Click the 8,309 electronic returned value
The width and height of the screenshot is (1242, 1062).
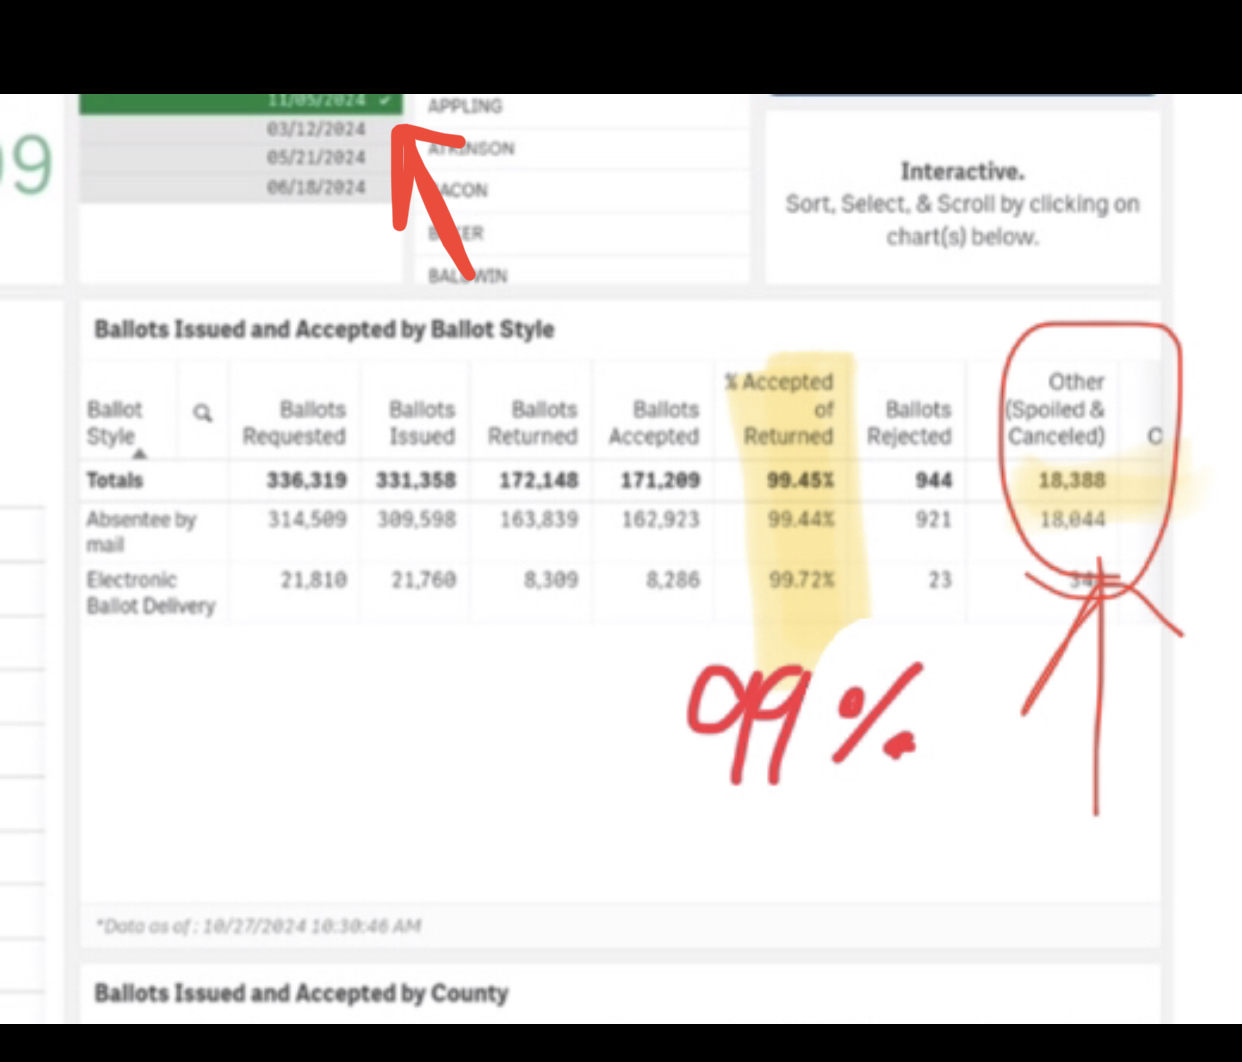click(x=551, y=579)
